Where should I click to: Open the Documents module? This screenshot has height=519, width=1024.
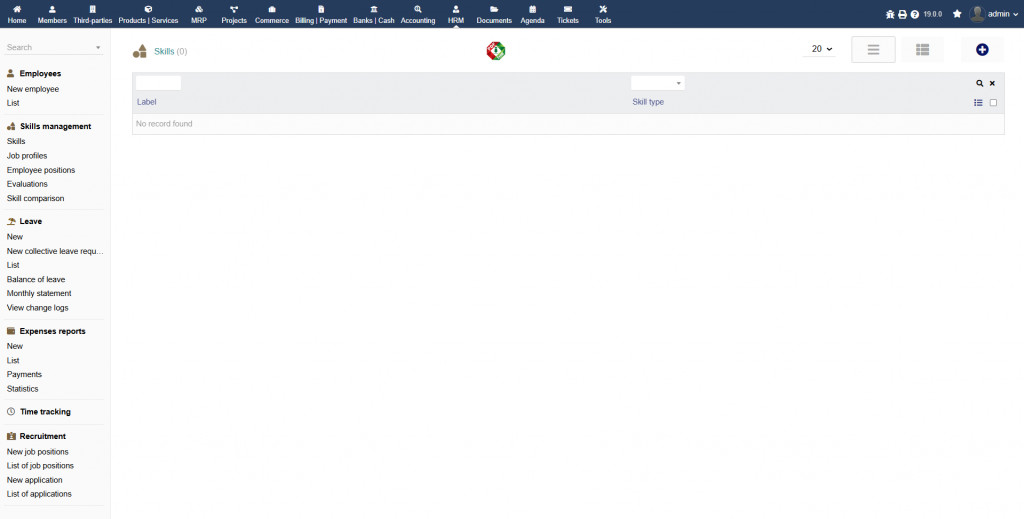tap(494, 14)
